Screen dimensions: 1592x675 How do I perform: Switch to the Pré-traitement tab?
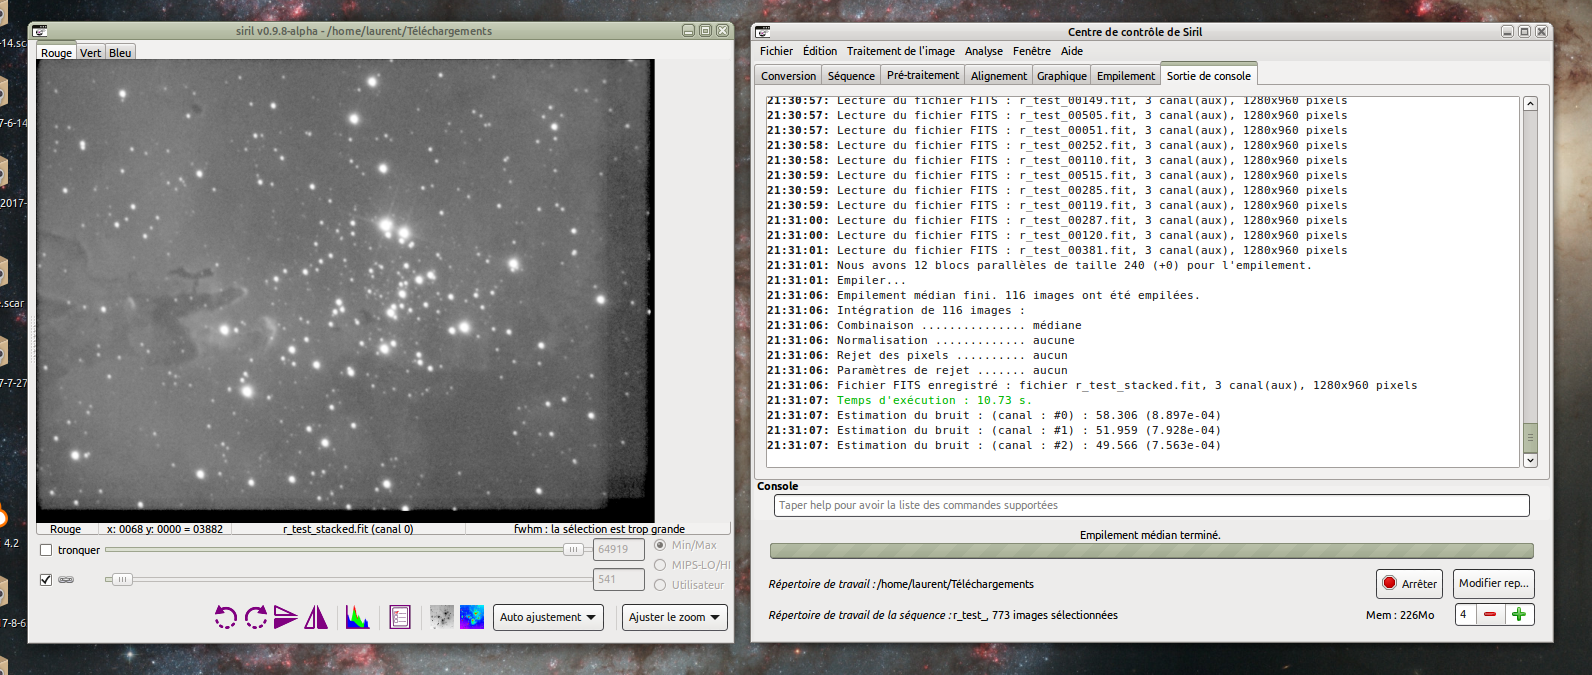(923, 75)
